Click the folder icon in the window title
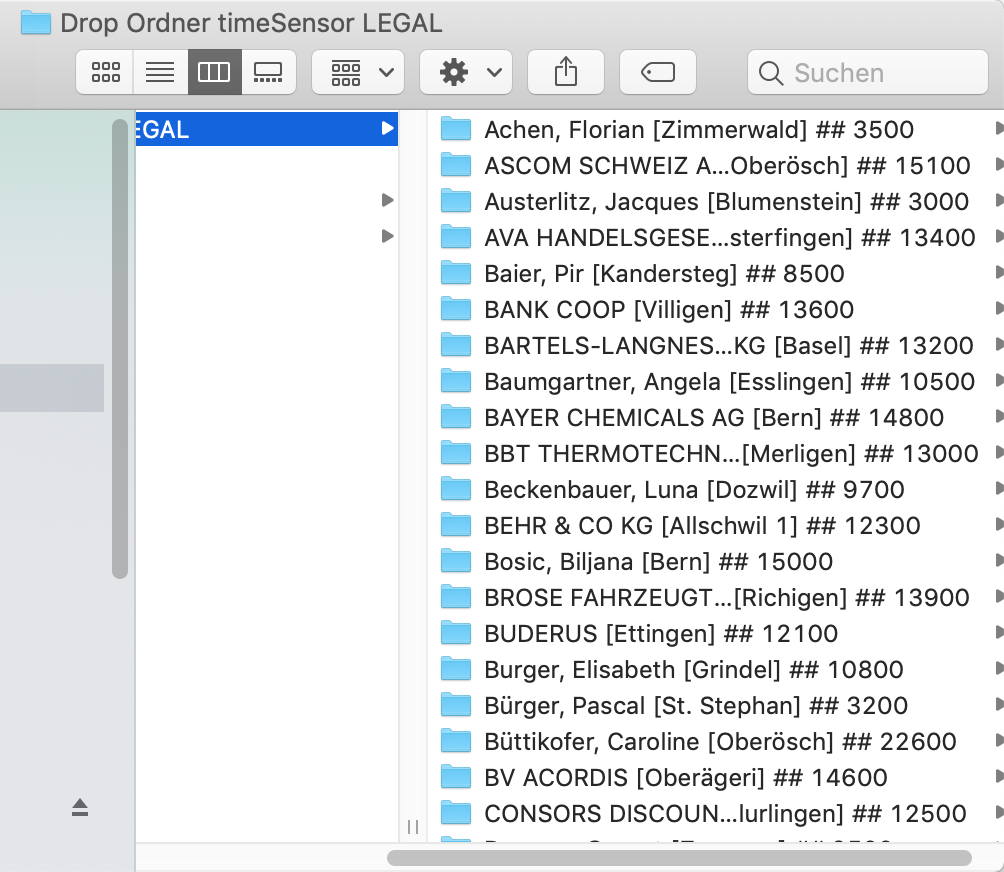 pyautogui.click(x=36, y=23)
